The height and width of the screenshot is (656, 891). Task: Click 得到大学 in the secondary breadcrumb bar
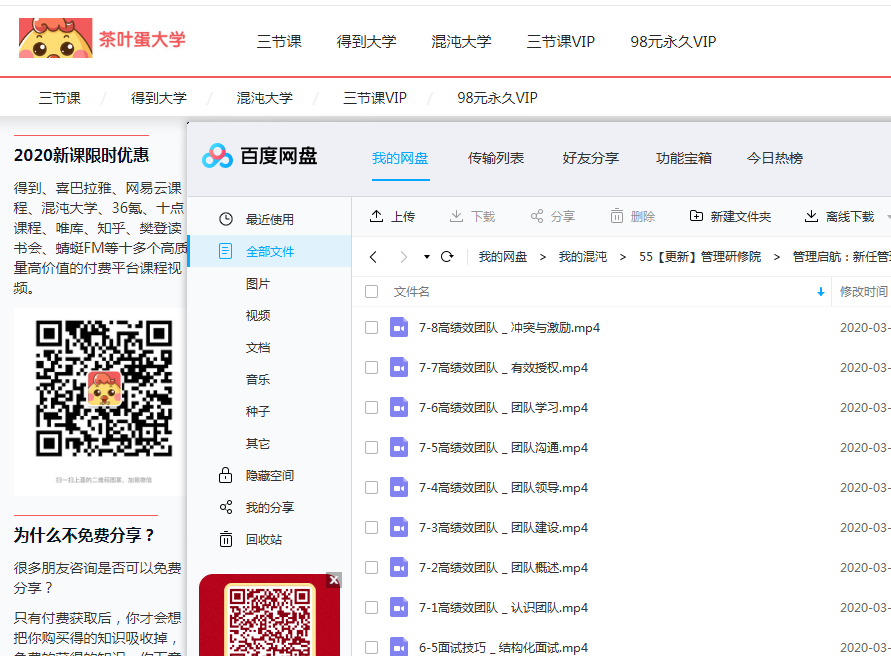click(159, 98)
